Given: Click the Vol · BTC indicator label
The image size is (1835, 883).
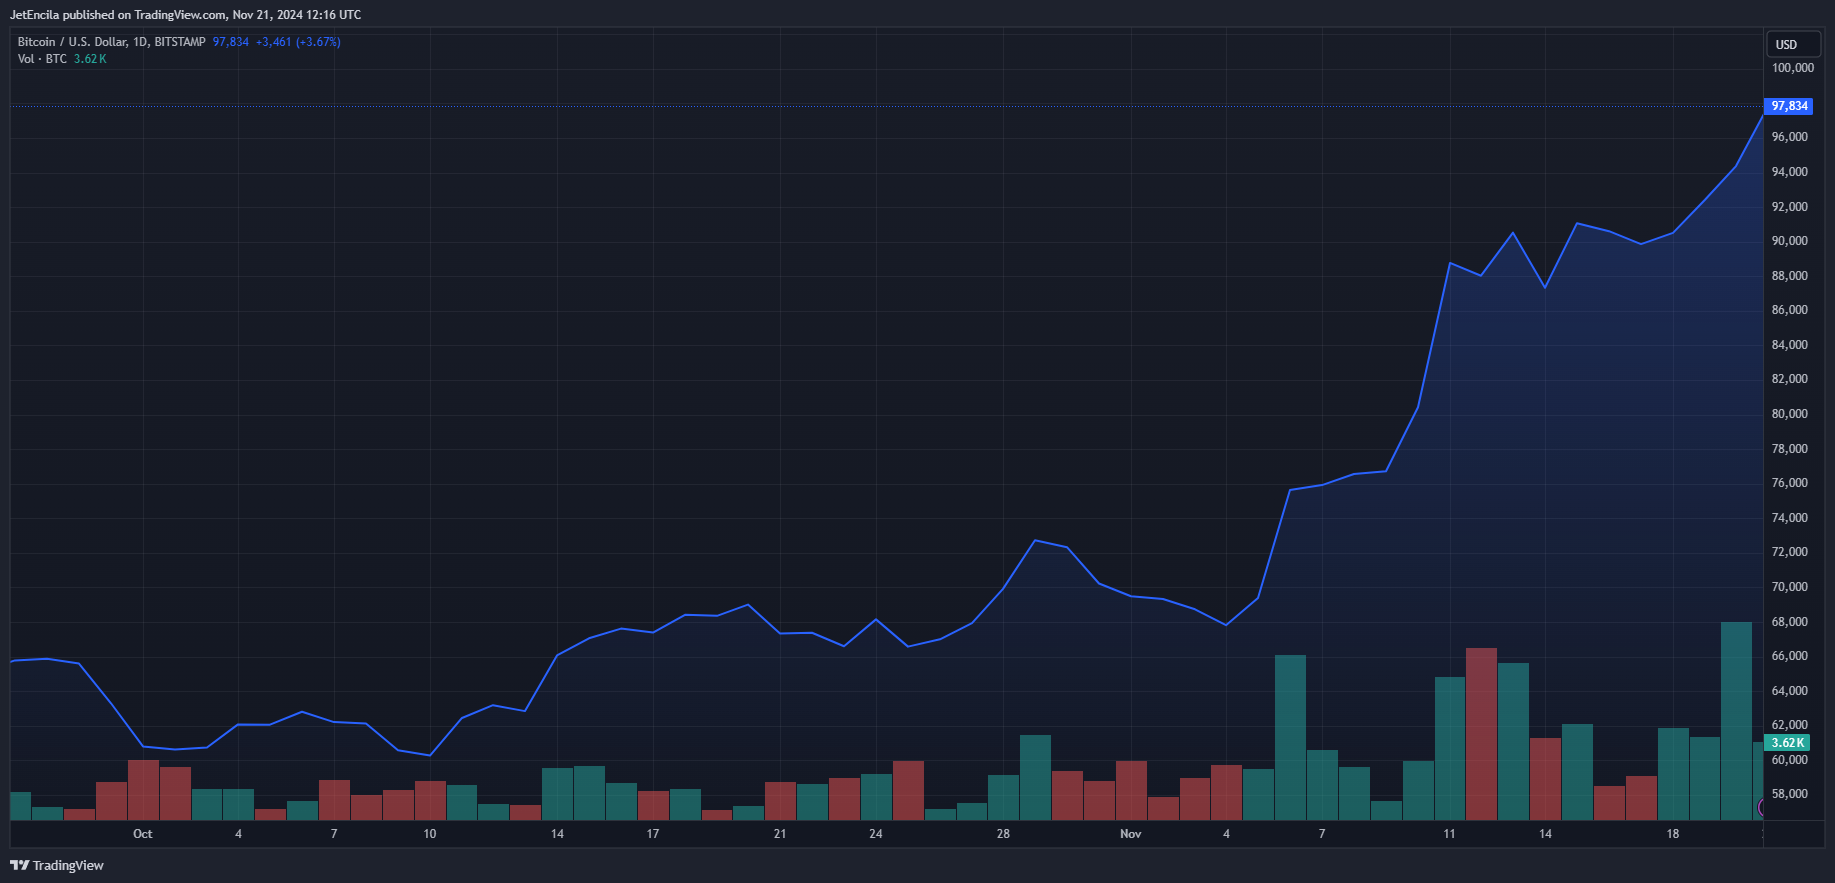Looking at the screenshot, I should [42, 59].
